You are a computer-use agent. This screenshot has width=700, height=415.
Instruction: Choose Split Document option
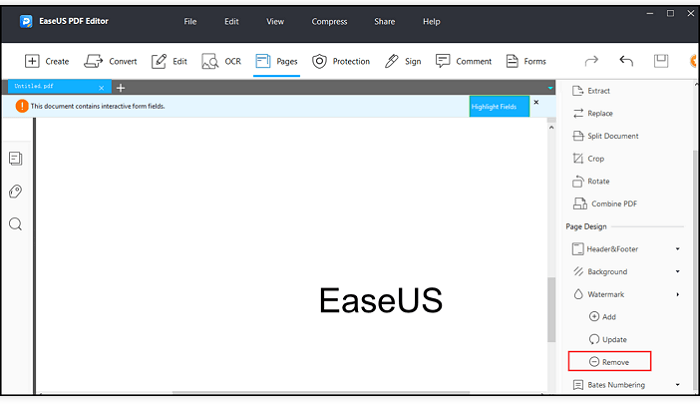click(x=605, y=136)
